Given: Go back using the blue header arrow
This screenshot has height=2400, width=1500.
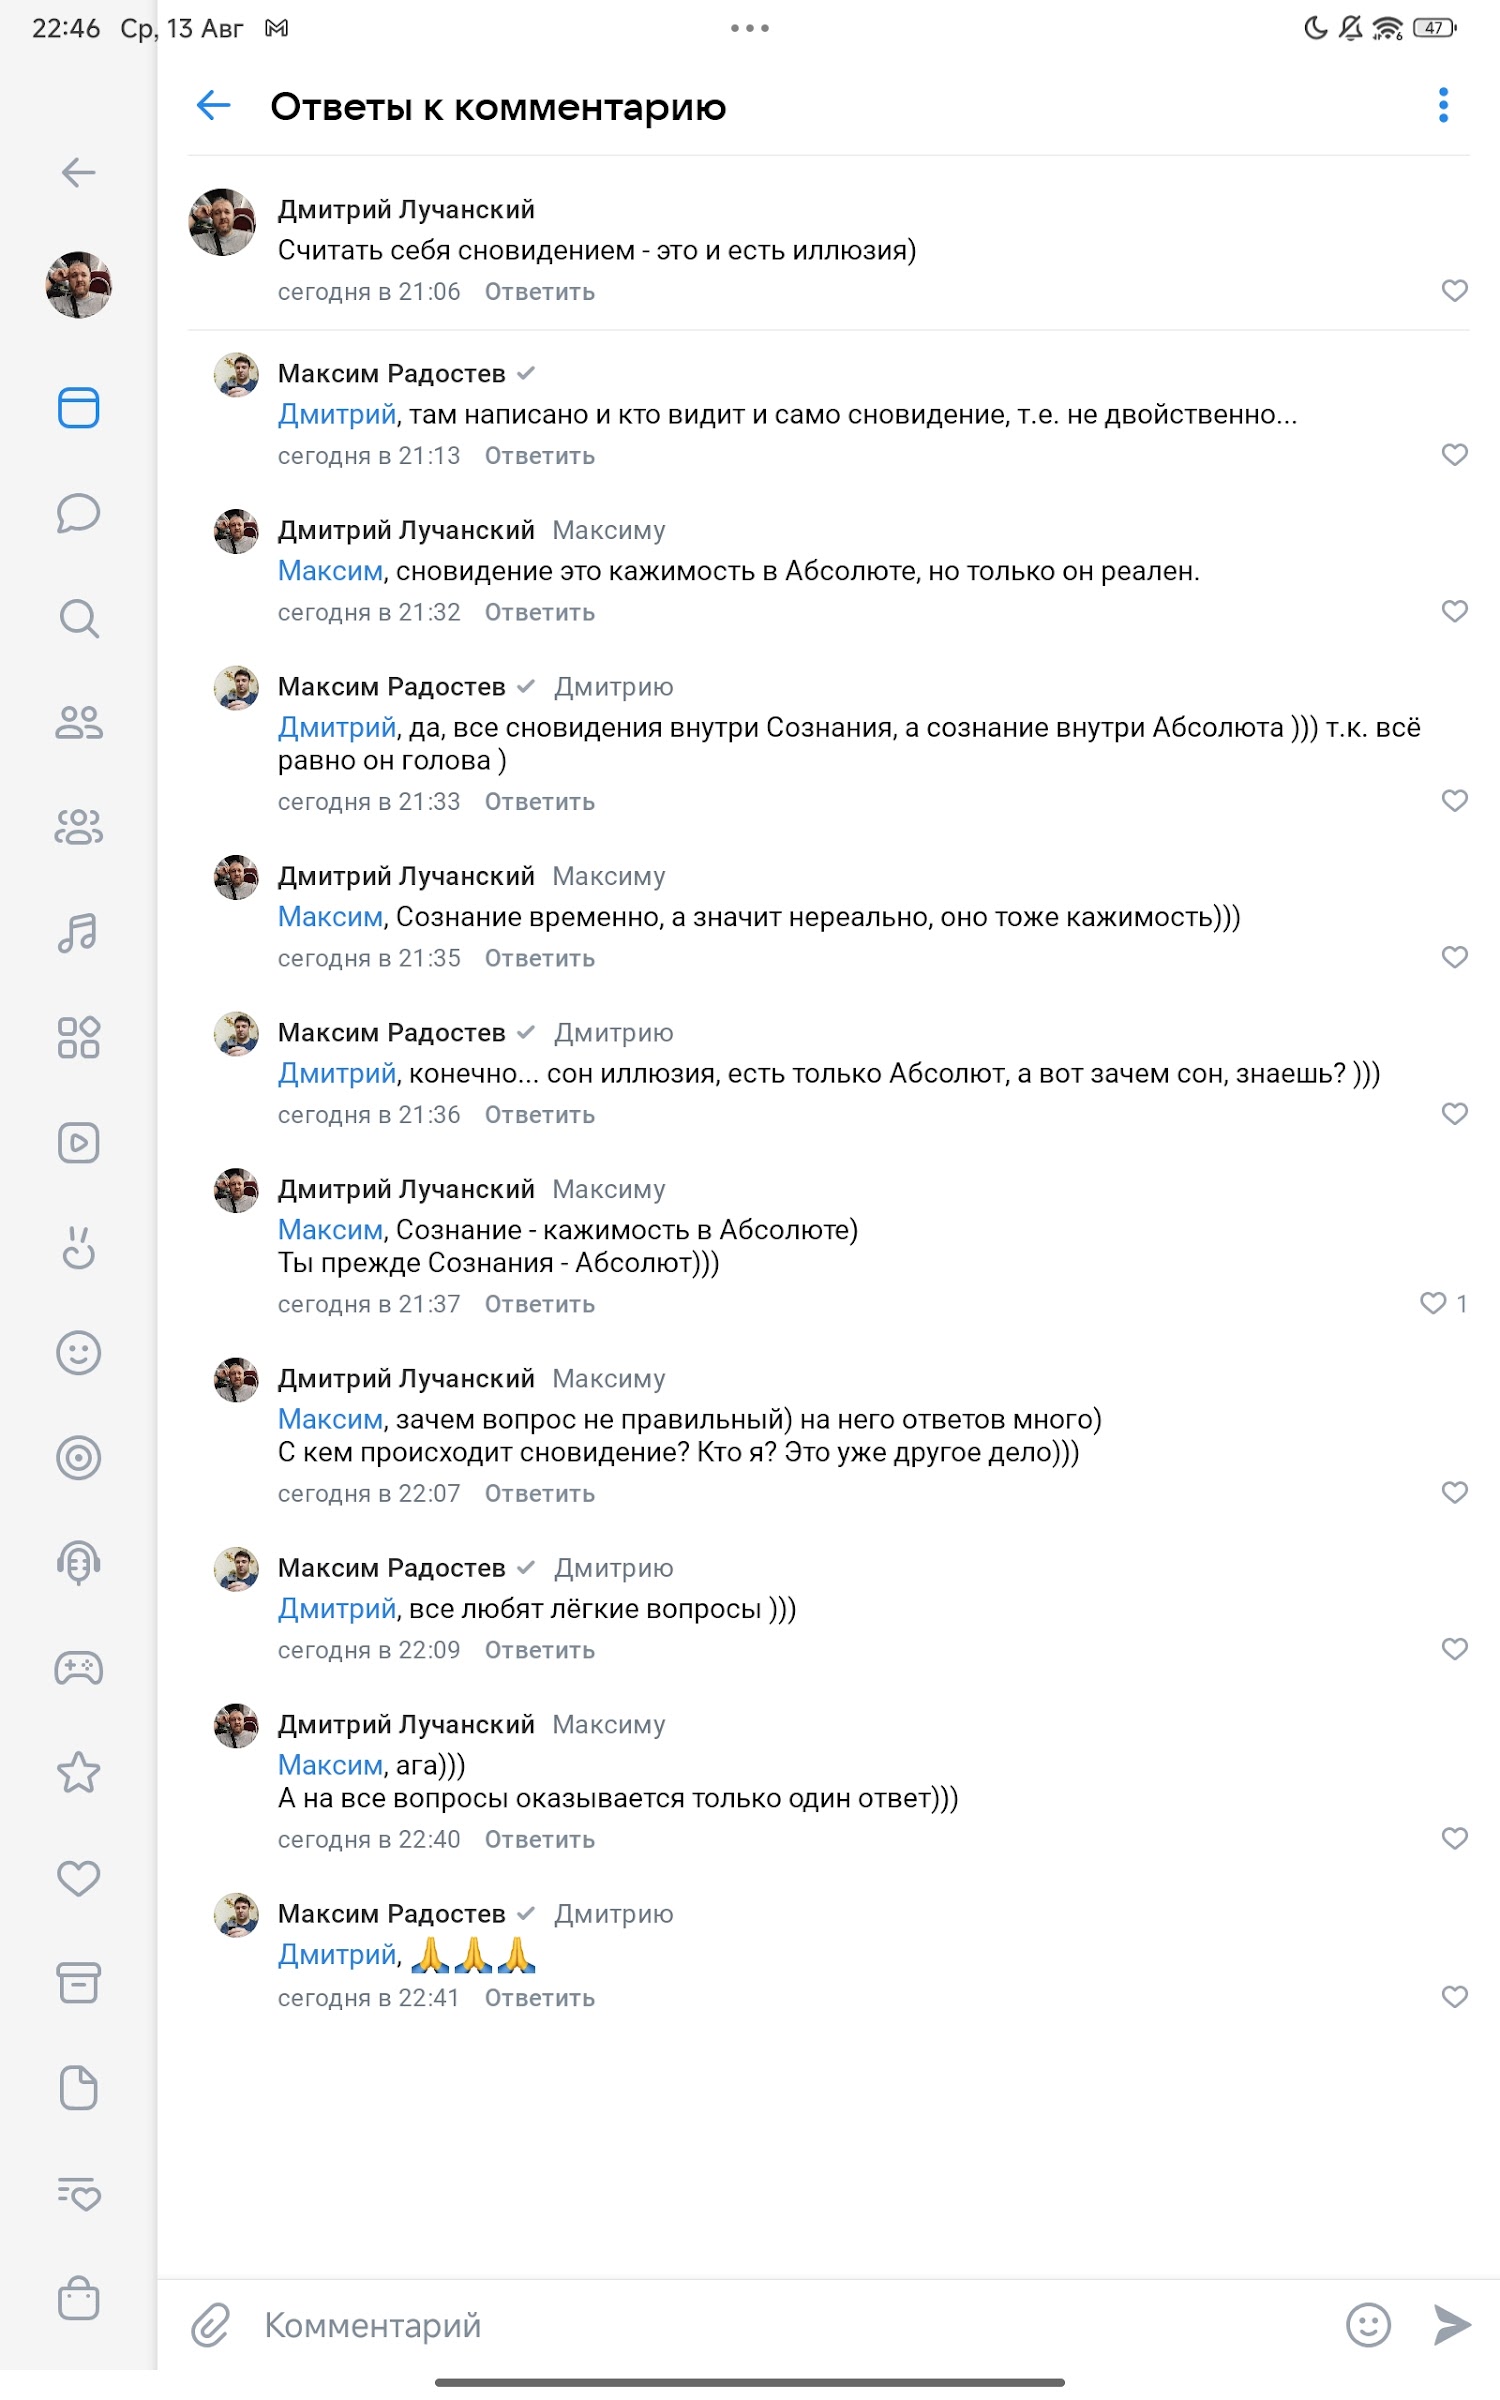Looking at the screenshot, I should pos(213,105).
